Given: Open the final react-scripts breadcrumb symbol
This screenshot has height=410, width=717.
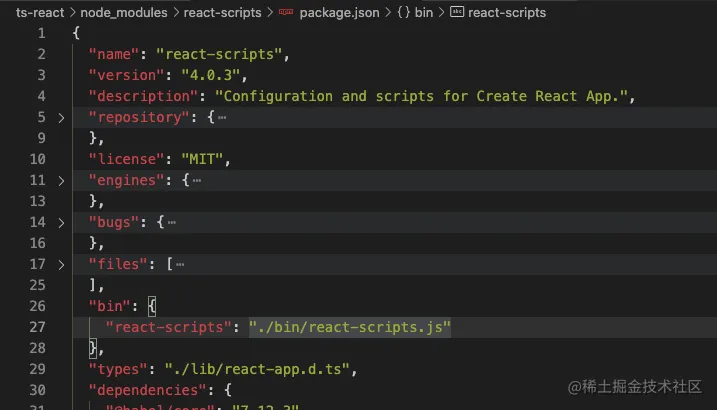Looking at the screenshot, I should pos(507,12).
